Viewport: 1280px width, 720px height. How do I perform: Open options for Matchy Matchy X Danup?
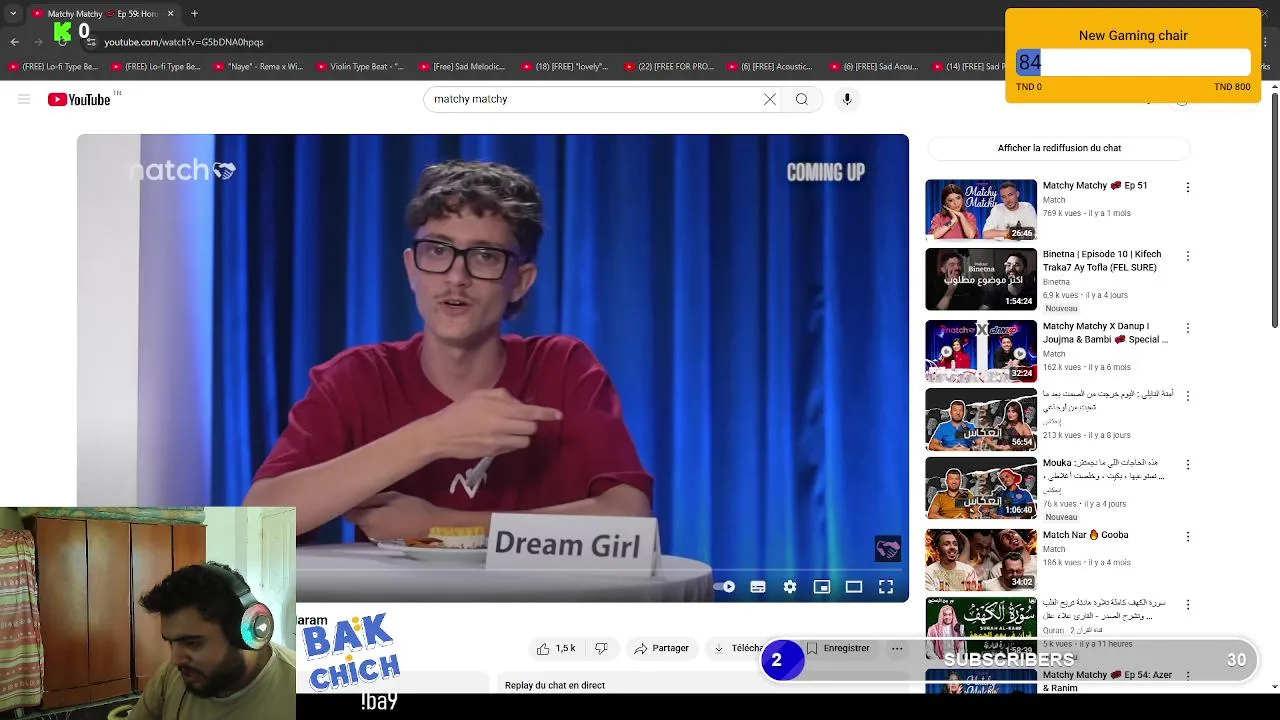click(x=1188, y=328)
